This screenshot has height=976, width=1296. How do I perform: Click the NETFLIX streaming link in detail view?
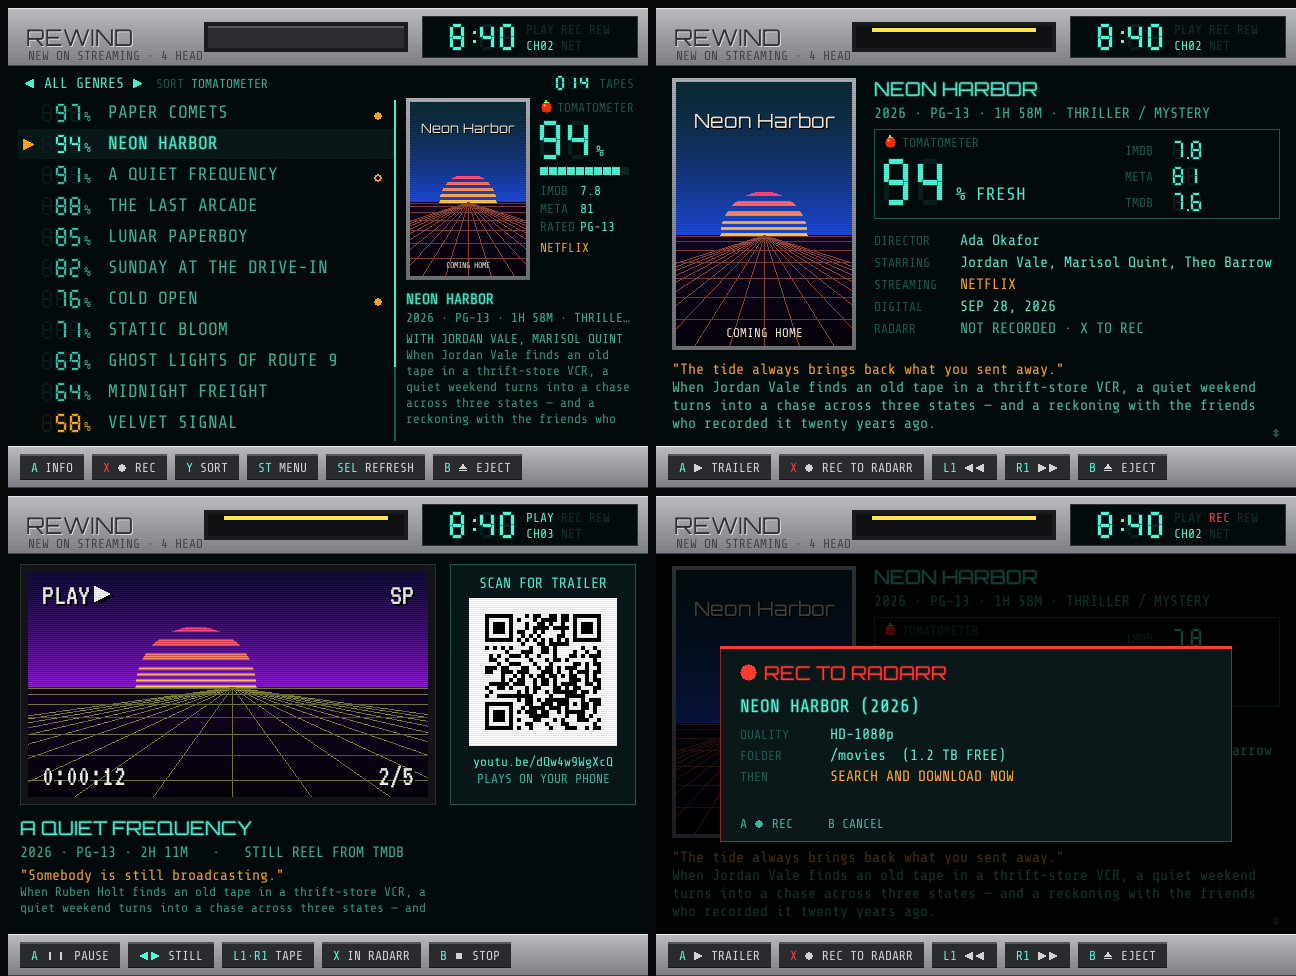coord(988,284)
